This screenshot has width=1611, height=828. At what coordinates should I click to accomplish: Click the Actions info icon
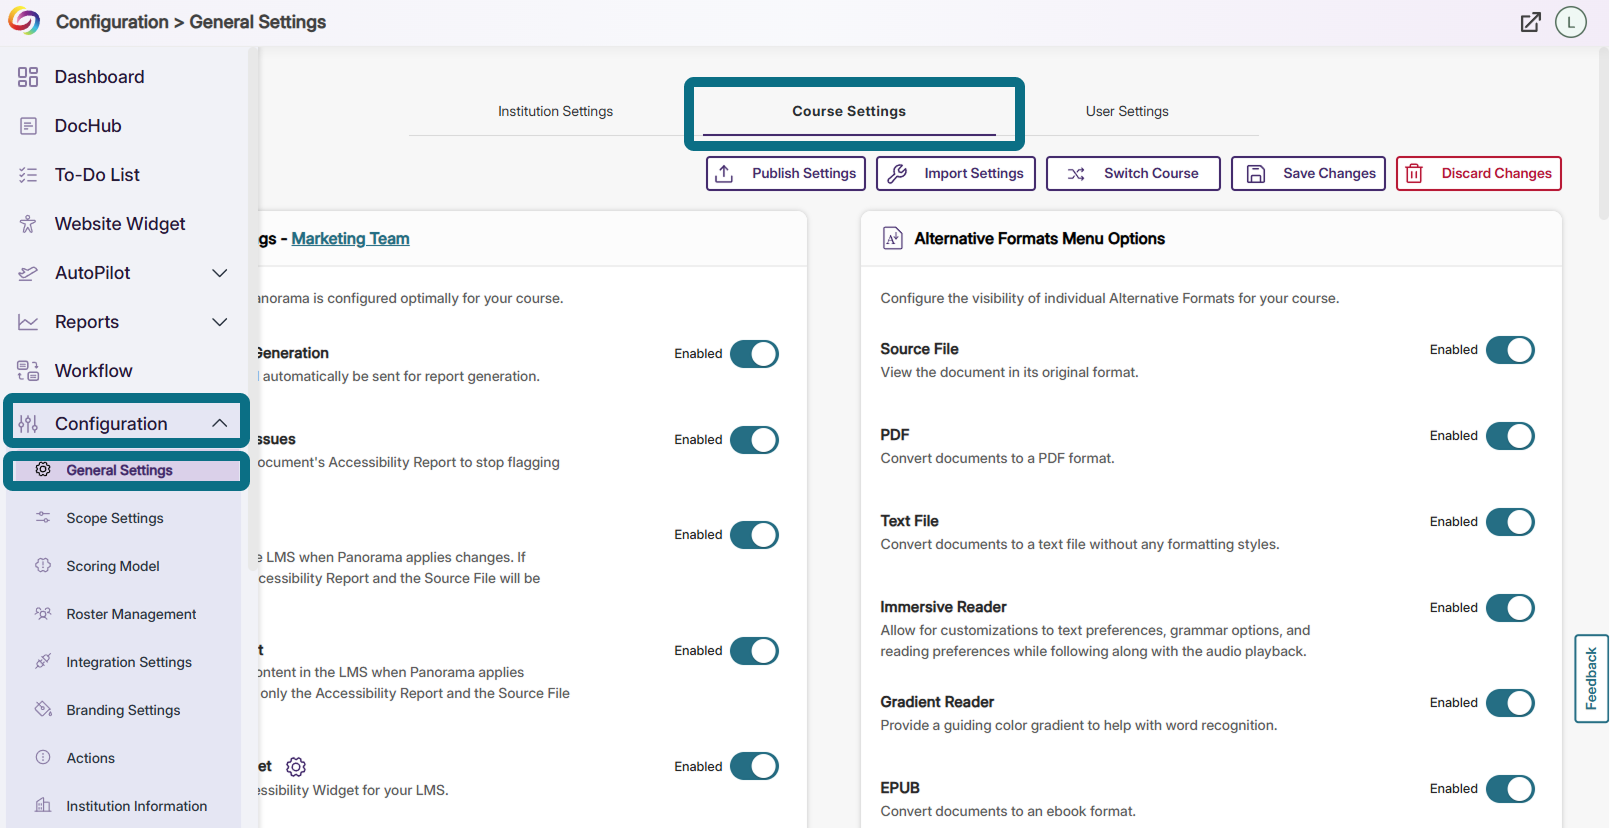[43, 757]
